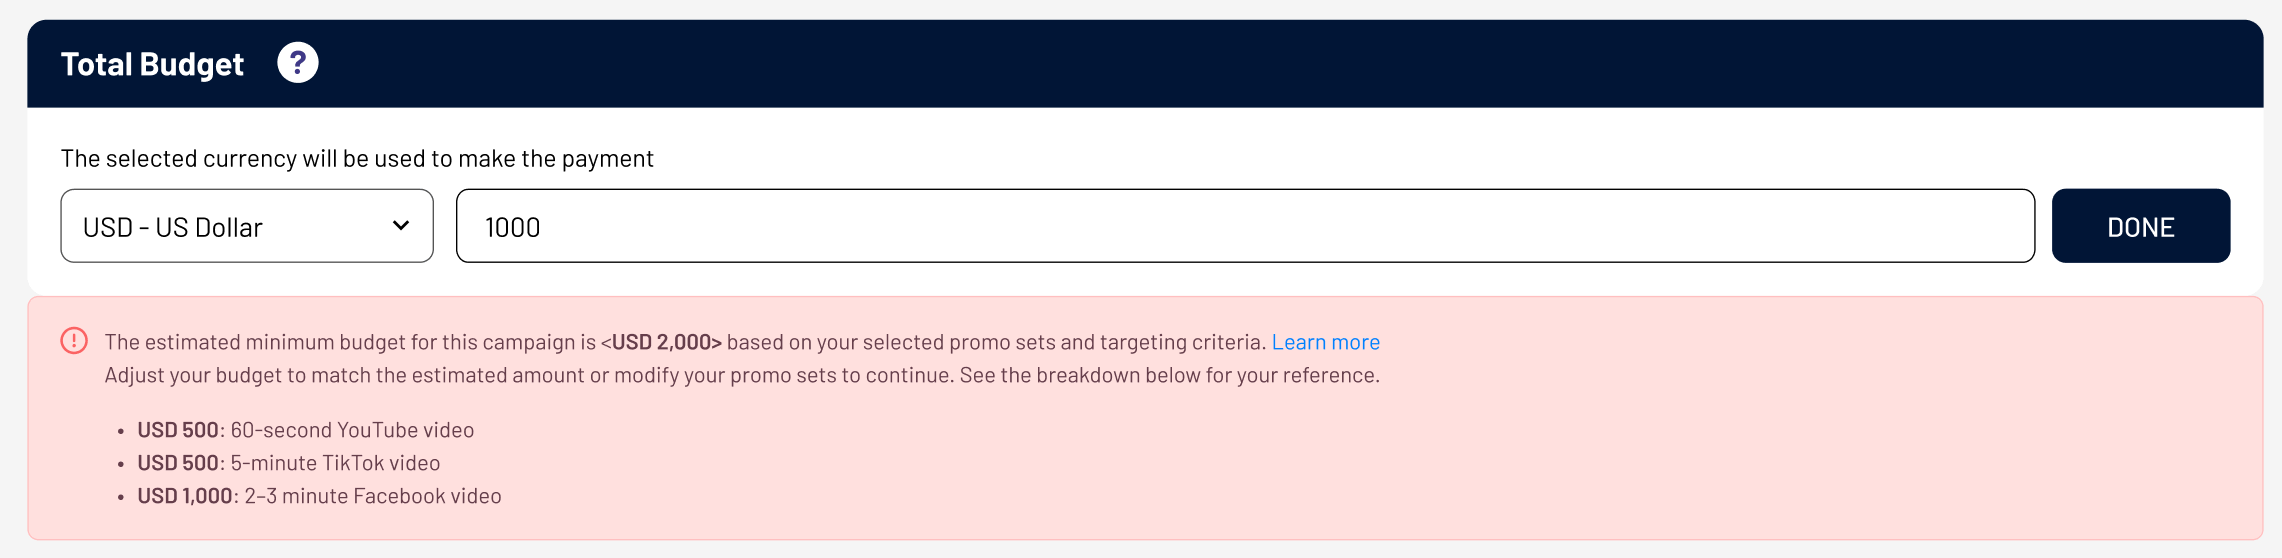Viewport: 2282px width, 558px height.
Task: Select the 2–3 minute Facebook video breakdown item
Action: (x=319, y=496)
